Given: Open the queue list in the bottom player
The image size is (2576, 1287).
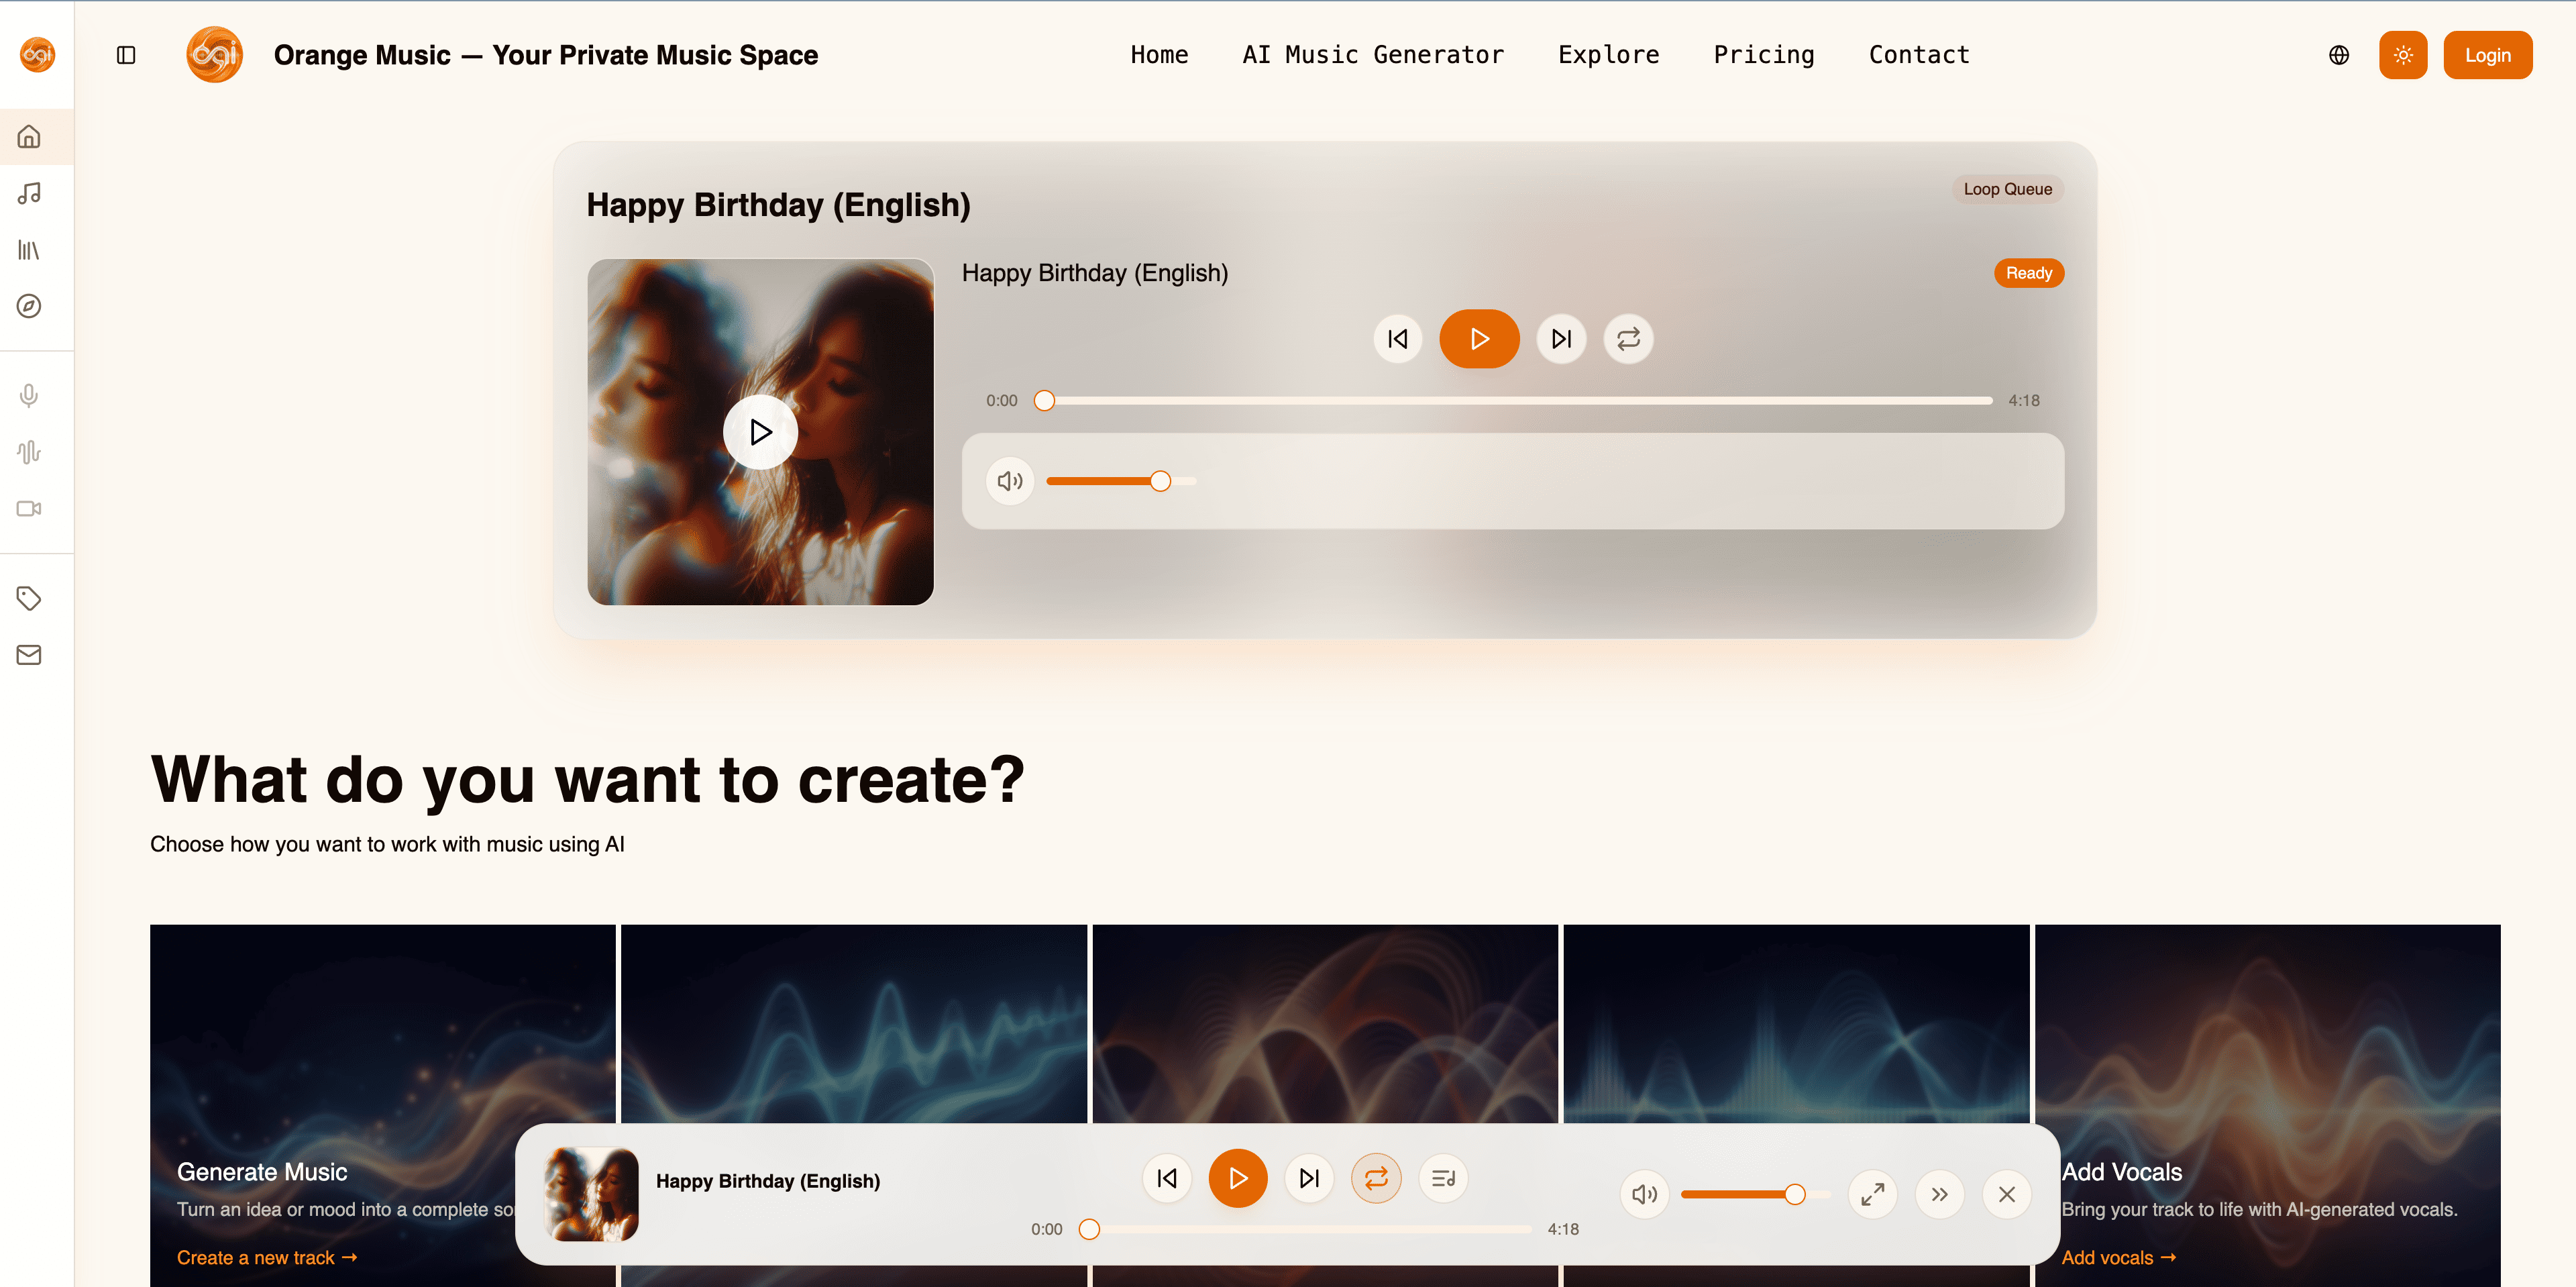Looking at the screenshot, I should pos(1443,1178).
